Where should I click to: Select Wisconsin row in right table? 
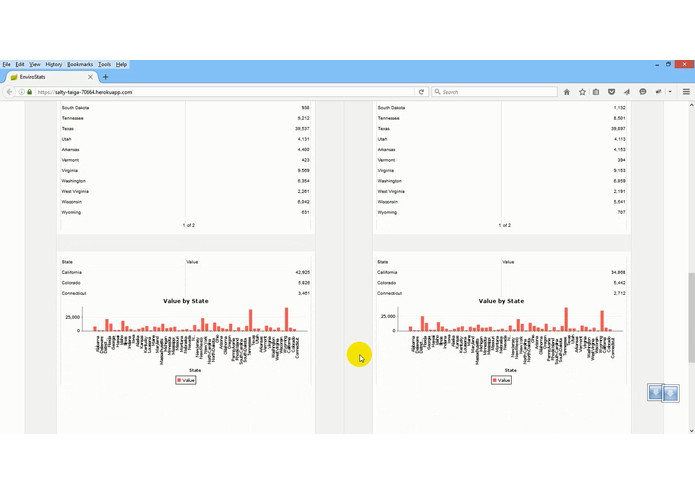tap(501, 202)
